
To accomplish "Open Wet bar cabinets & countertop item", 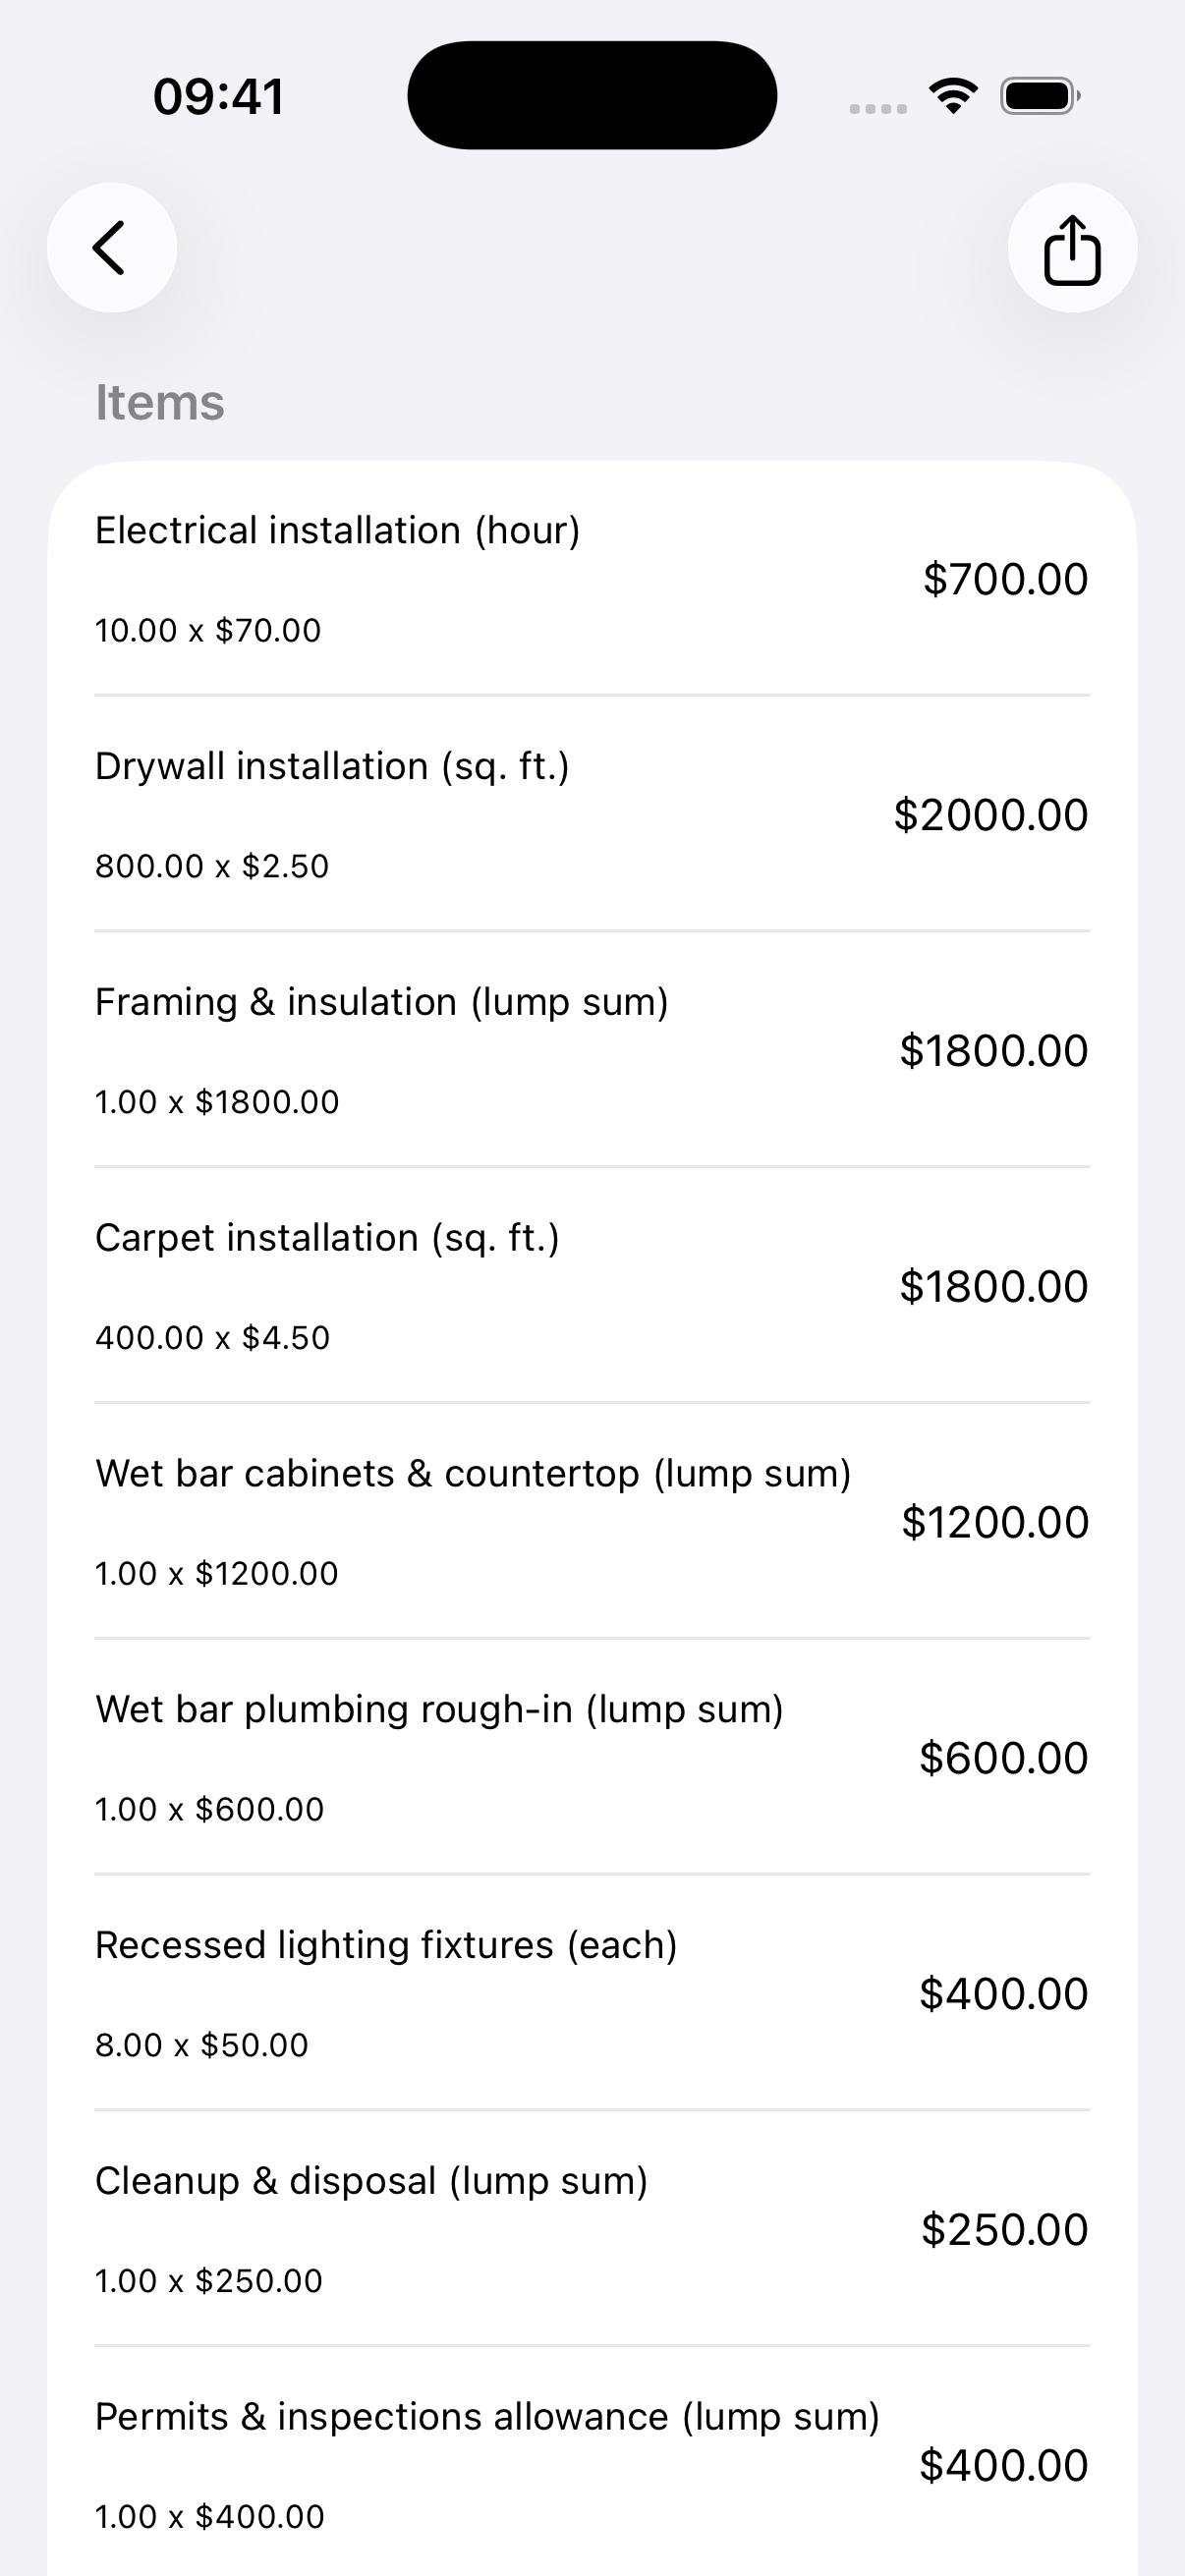I will [x=592, y=1522].
